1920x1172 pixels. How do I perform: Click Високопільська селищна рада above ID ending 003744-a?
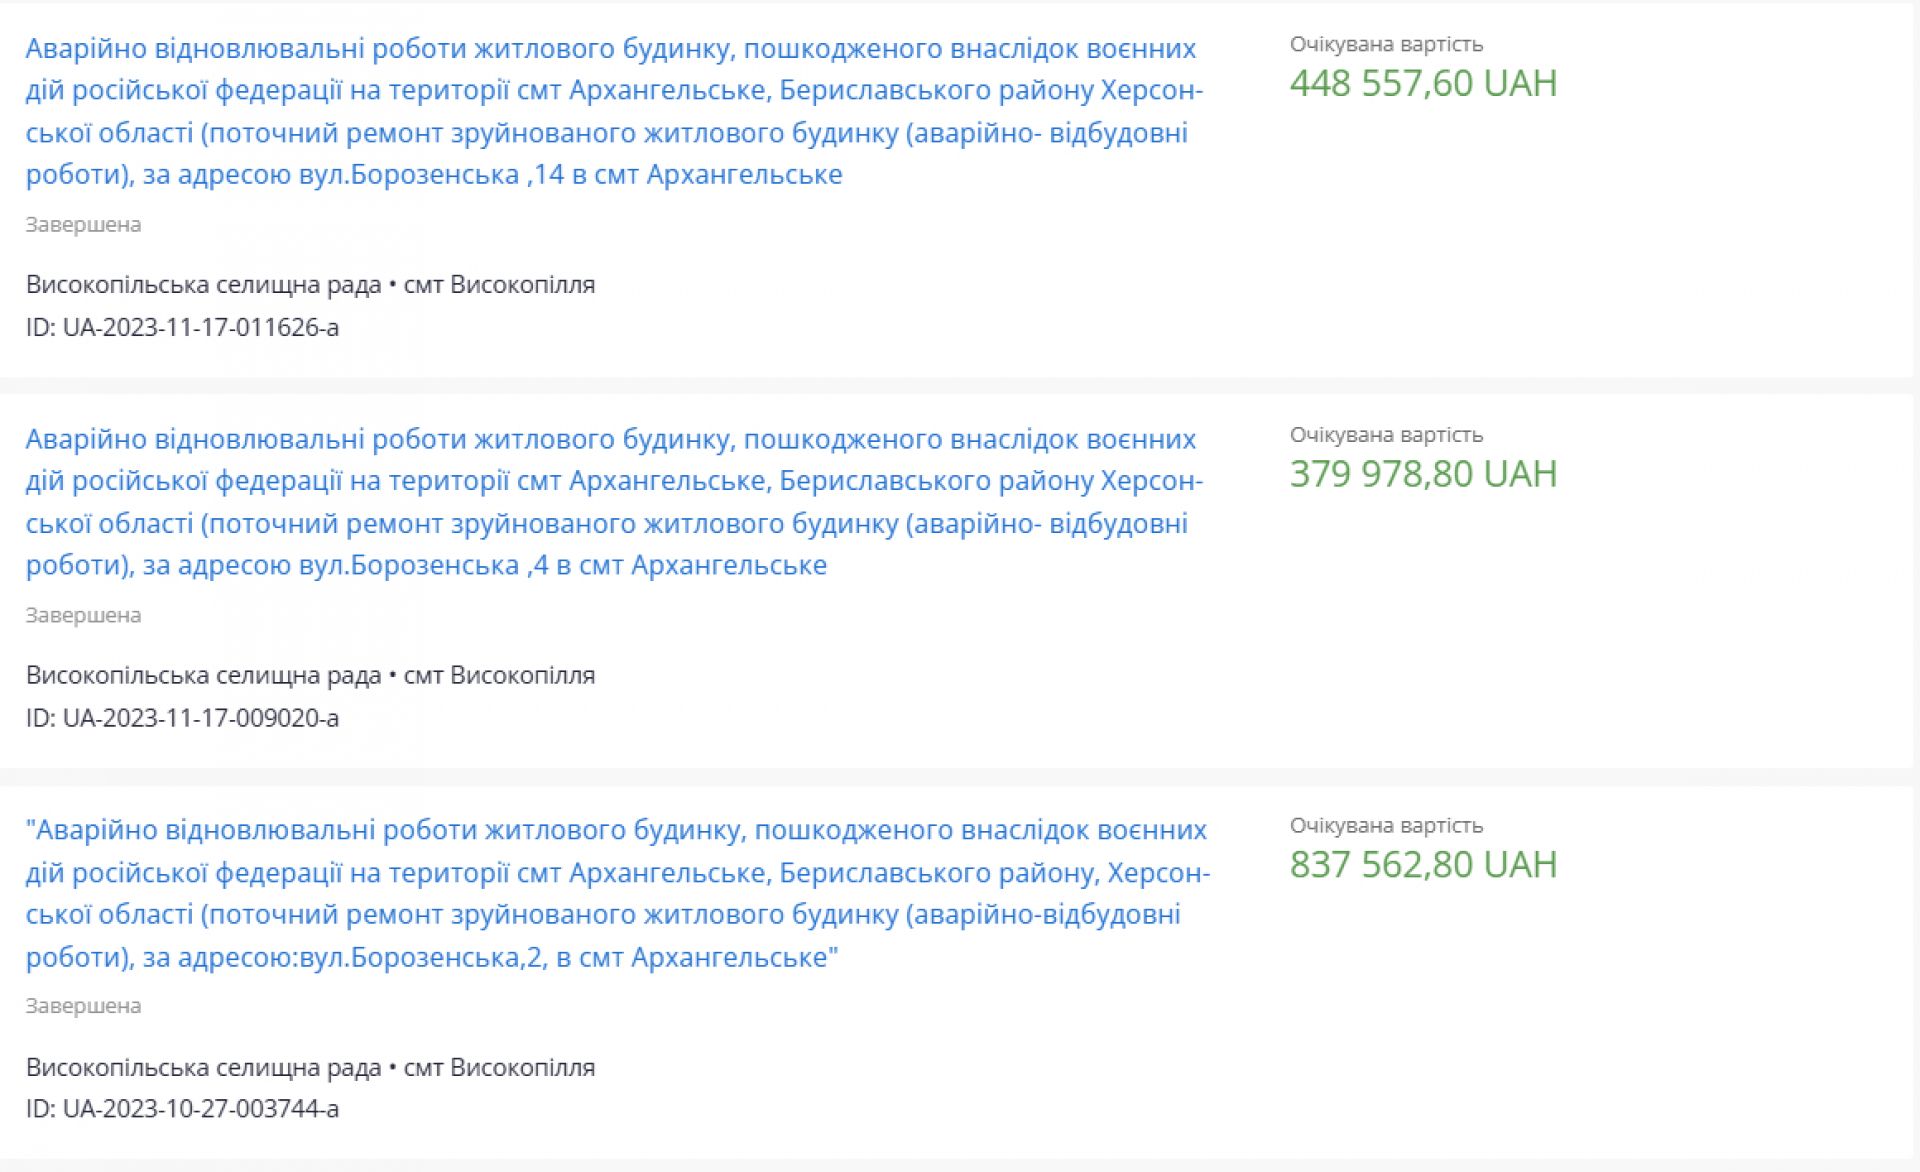point(203,1068)
